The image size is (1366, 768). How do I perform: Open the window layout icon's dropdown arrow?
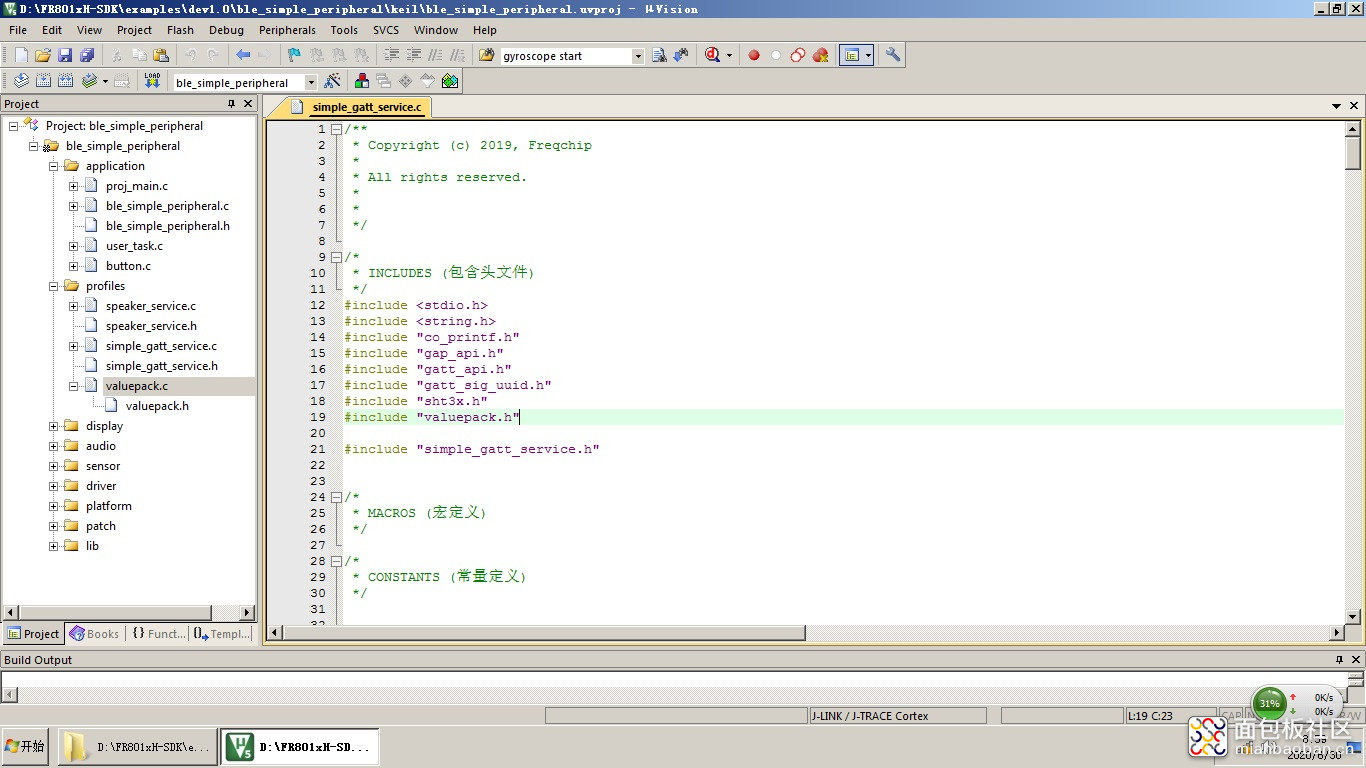pyautogui.click(x=868, y=56)
